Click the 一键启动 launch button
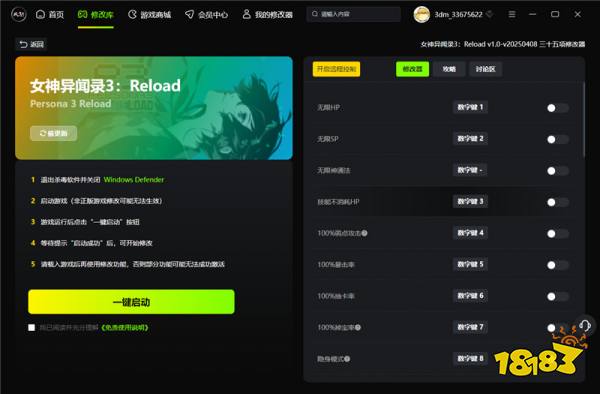Image resolution: width=600 pixels, height=394 pixels. coord(131,302)
